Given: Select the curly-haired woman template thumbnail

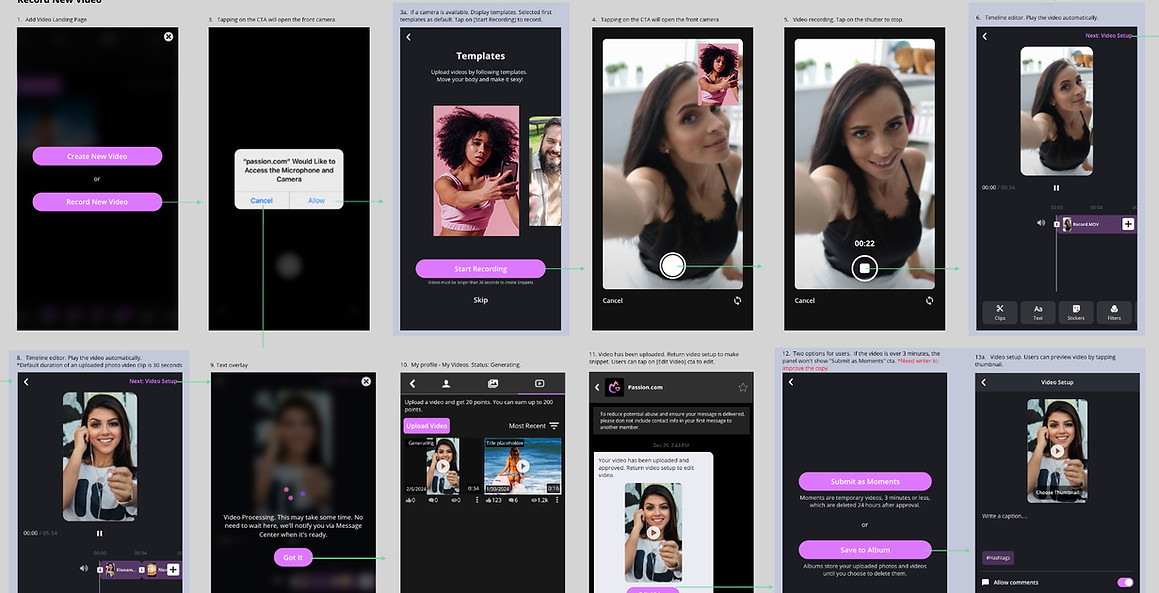Looking at the screenshot, I should click(476, 171).
